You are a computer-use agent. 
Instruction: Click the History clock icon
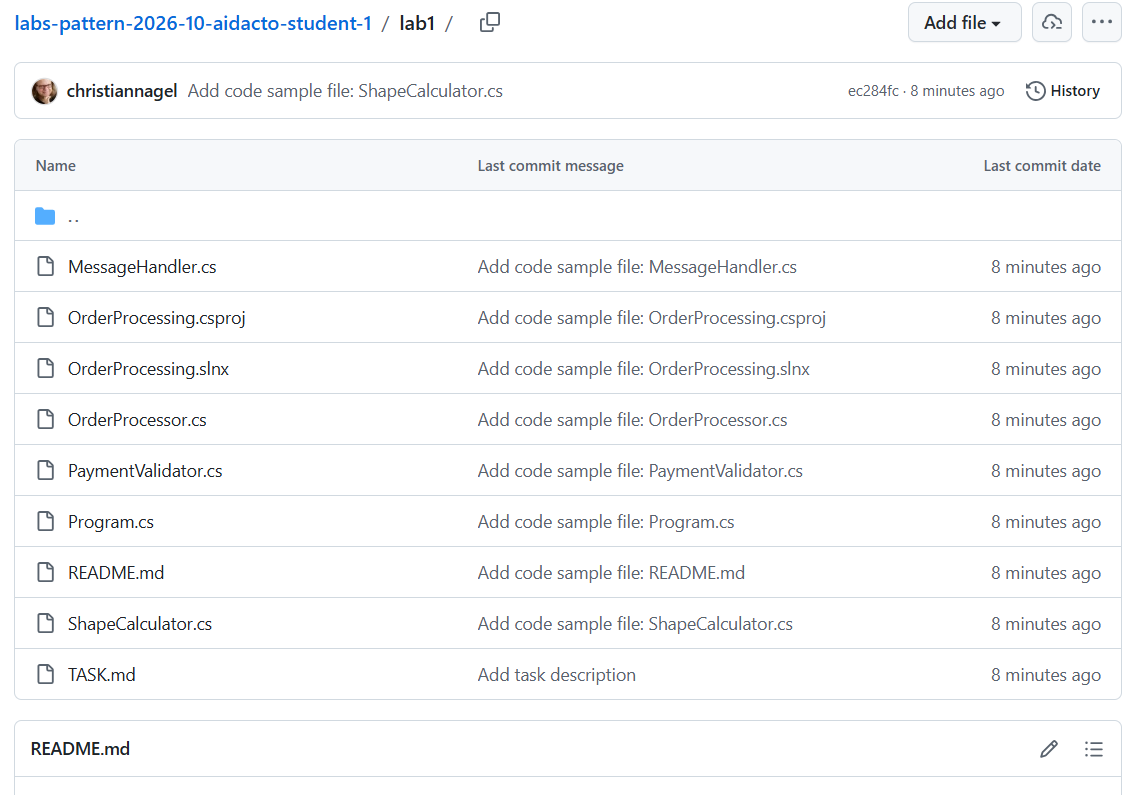point(1035,91)
